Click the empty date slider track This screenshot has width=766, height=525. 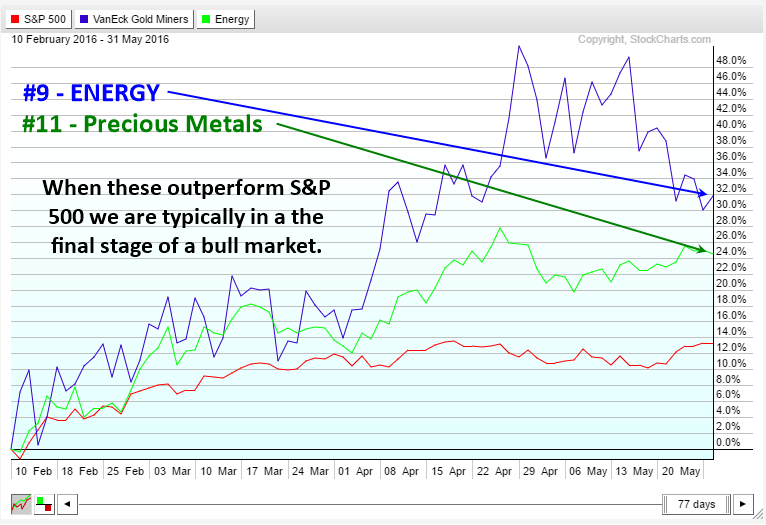(x=370, y=503)
